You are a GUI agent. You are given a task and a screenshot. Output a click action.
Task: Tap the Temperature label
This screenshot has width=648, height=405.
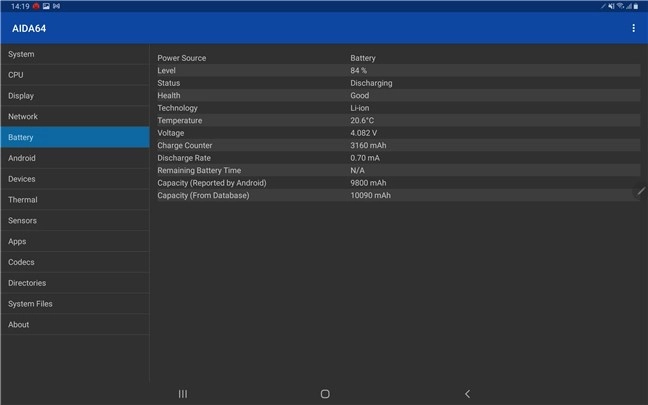coord(179,120)
